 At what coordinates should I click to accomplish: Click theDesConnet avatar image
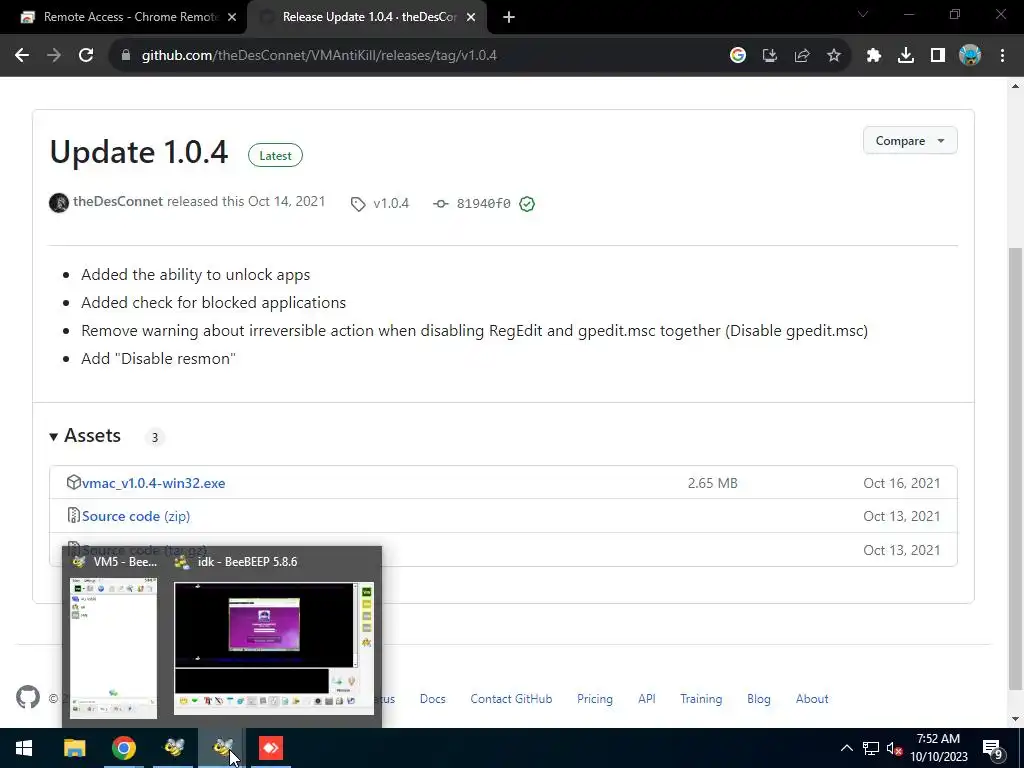(x=59, y=202)
